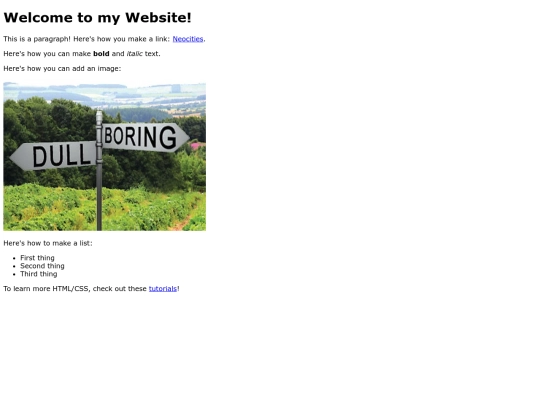Click the Third thing list item
Image resolution: width=540 pixels, height=405 pixels.
click(39, 274)
